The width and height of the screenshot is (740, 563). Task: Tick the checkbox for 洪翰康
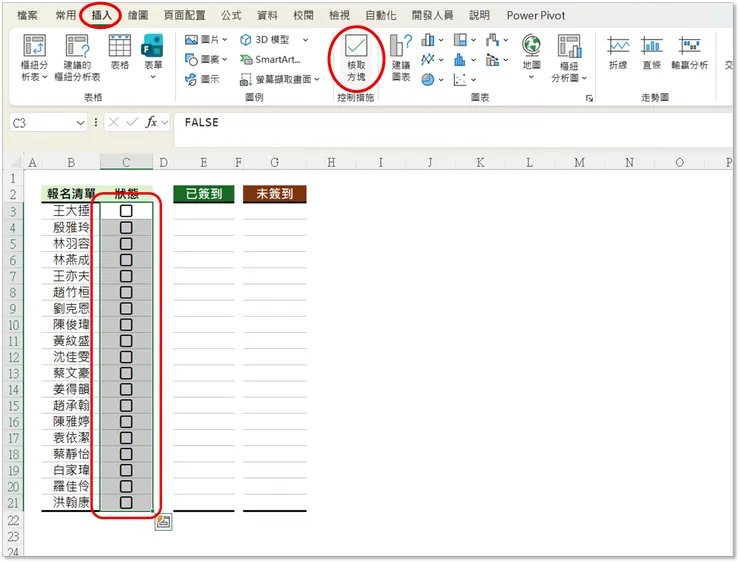click(126, 502)
